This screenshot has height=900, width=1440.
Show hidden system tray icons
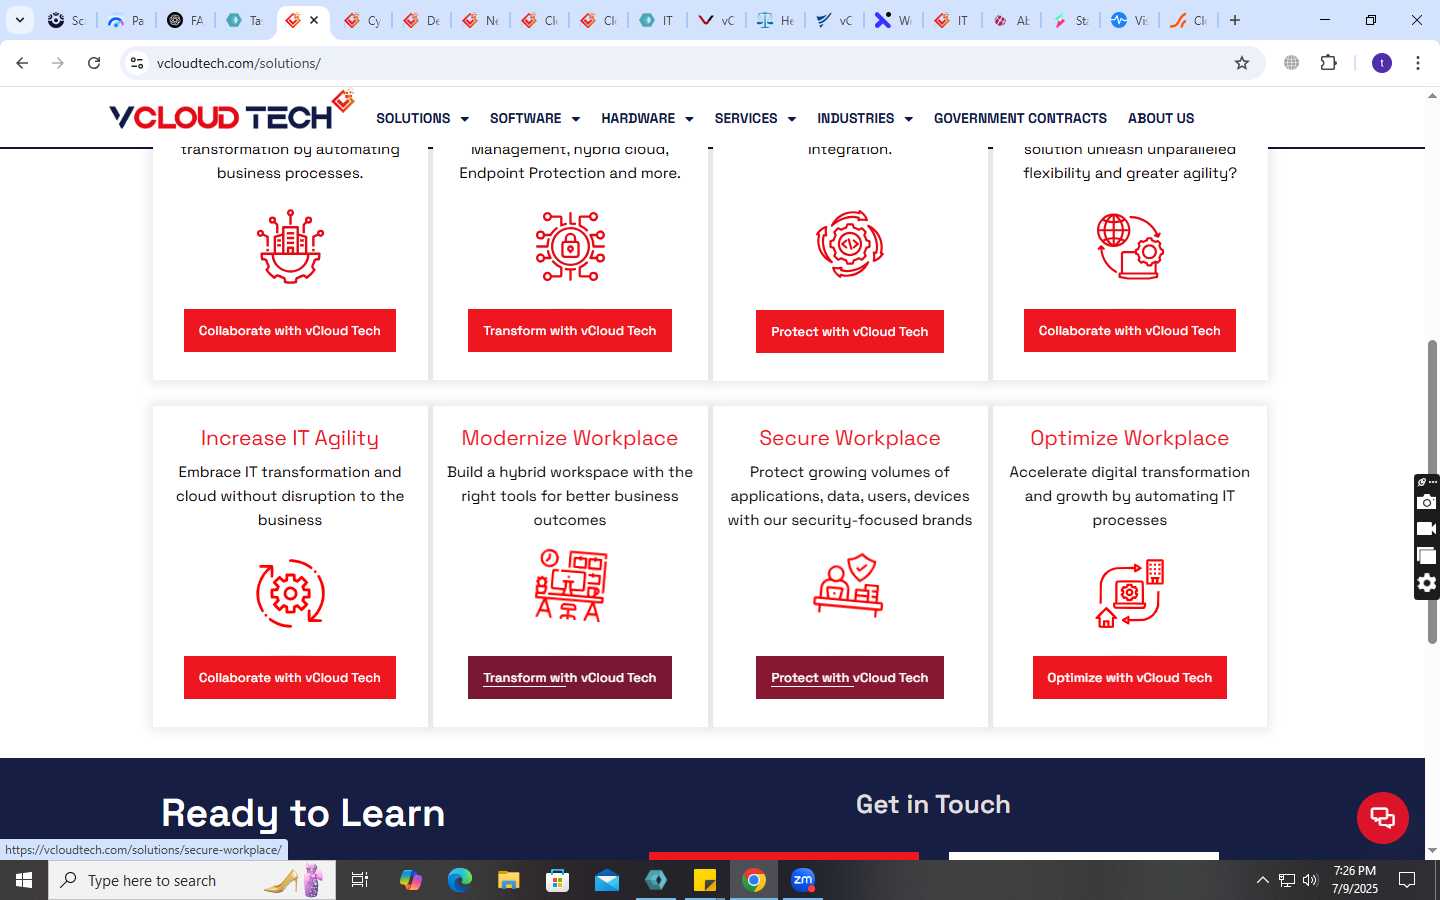(1262, 880)
